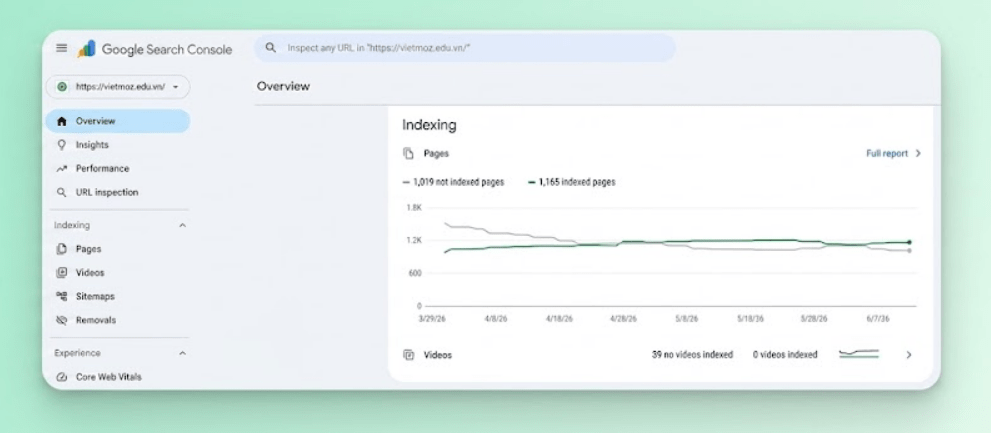The height and width of the screenshot is (433, 991).
Task: Open the hamburger navigation menu
Action: 61,48
